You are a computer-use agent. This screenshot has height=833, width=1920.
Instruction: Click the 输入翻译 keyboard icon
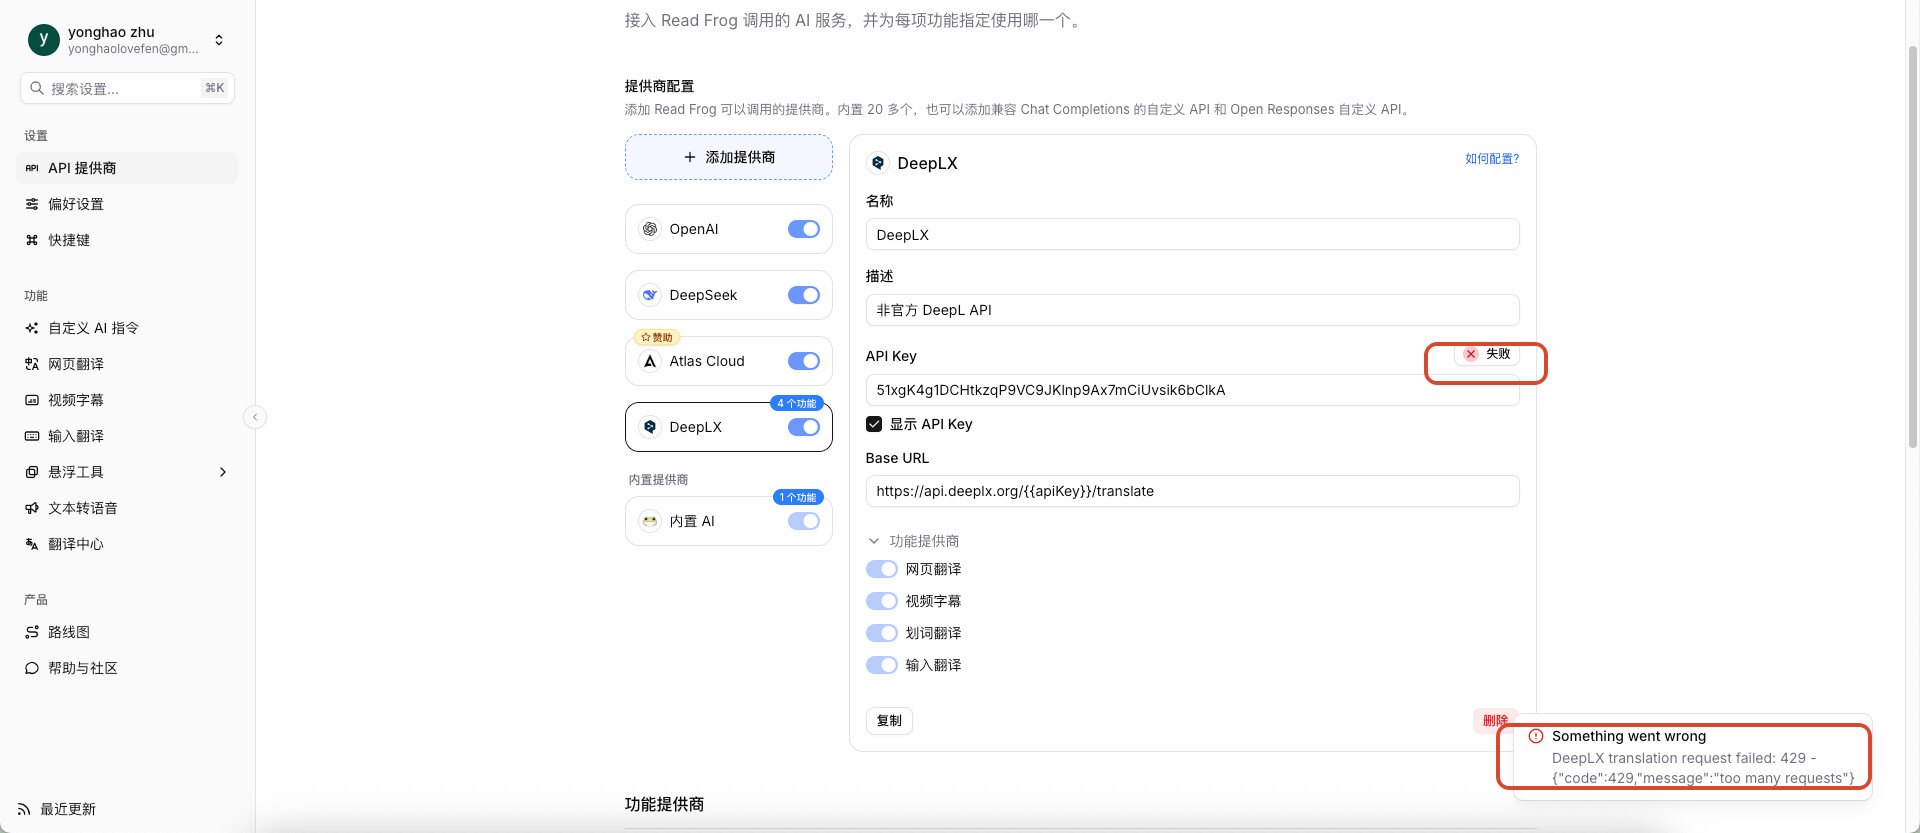(32, 436)
